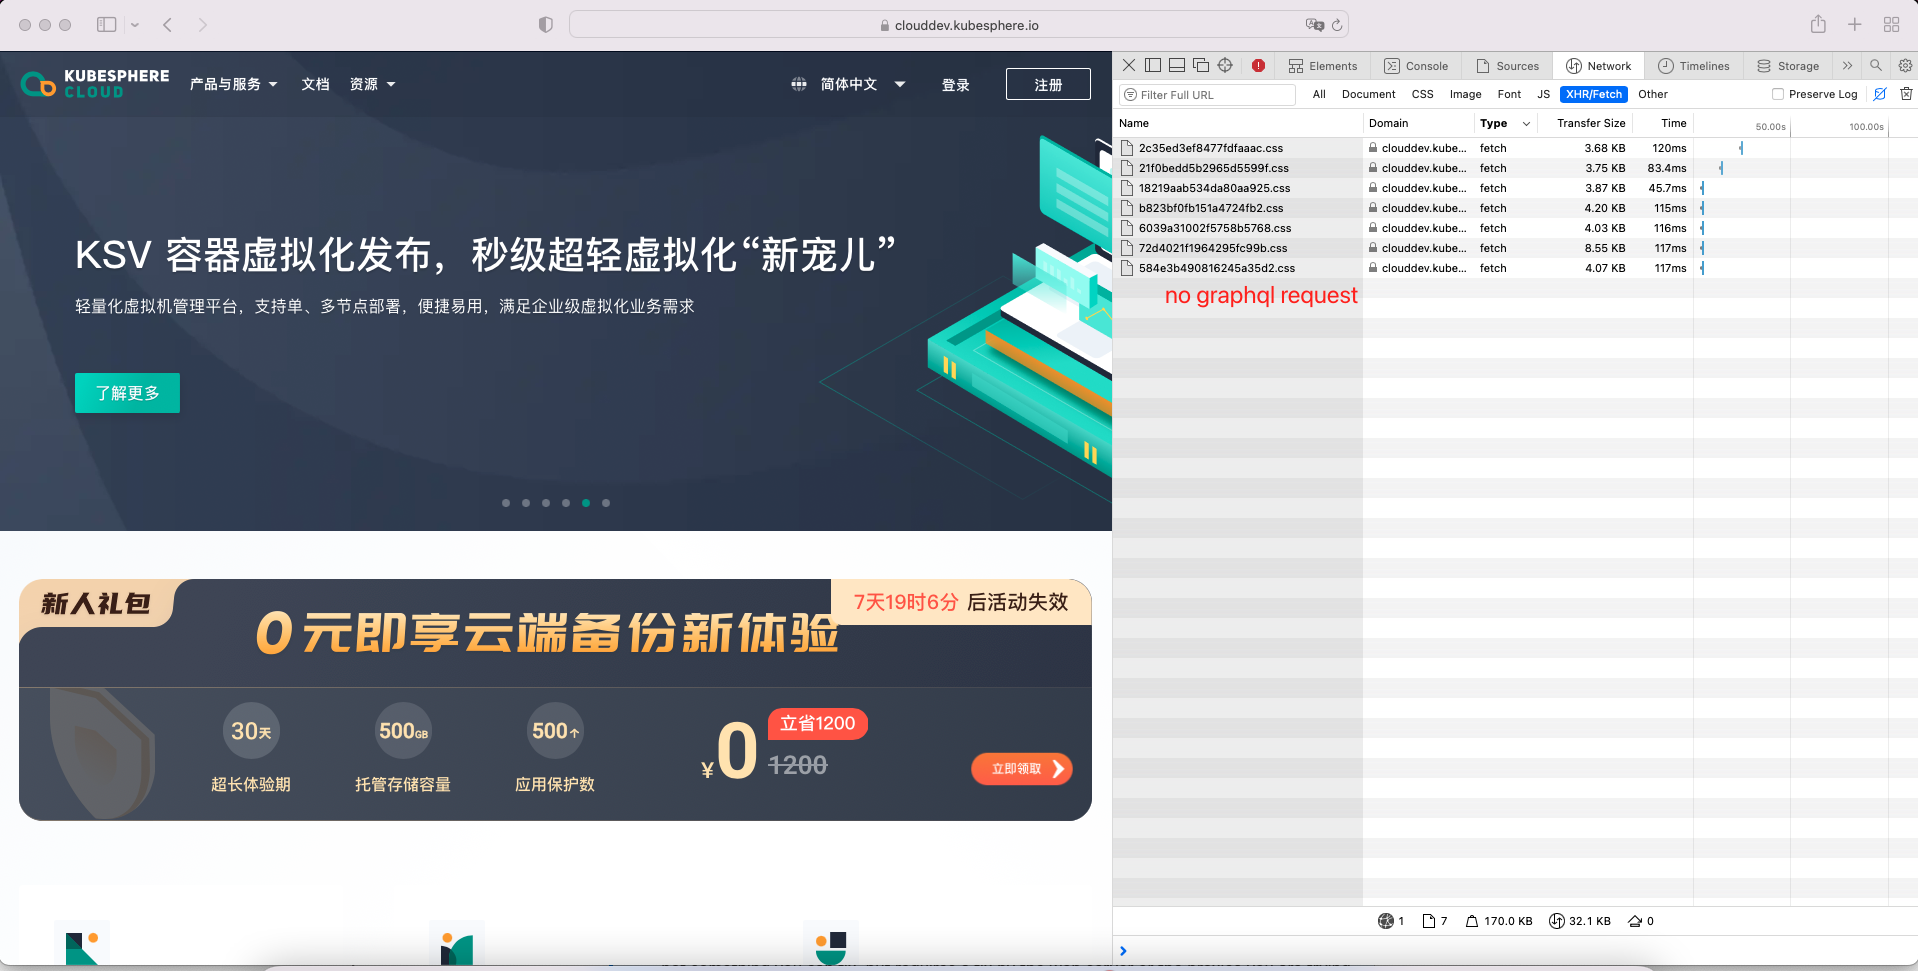Select the CSS resource filter
This screenshot has height=971, width=1918.
coord(1422,94)
